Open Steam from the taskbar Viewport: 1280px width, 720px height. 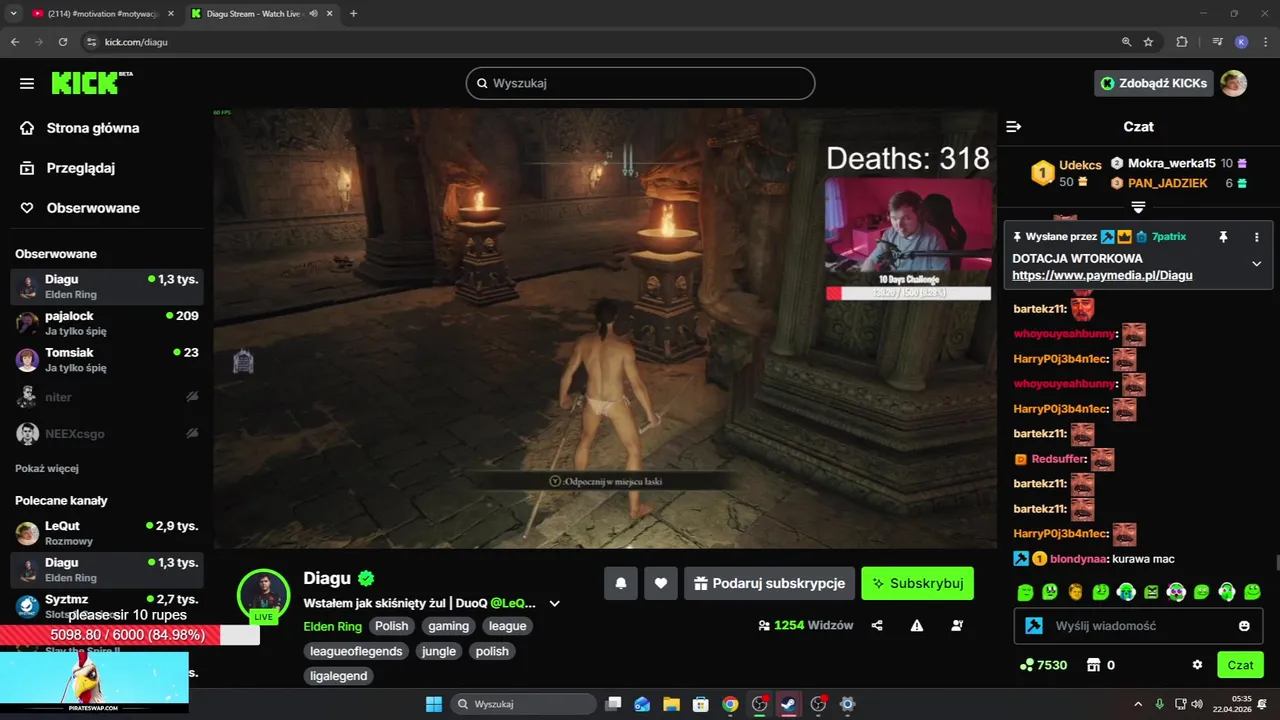click(x=789, y=704)
